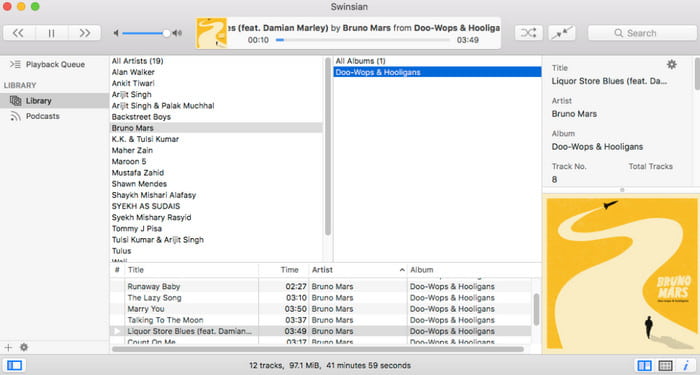700x375 pixels.
Task: Toggle the track info inspector
Action: pyautogui.click(x=686, y=366)
